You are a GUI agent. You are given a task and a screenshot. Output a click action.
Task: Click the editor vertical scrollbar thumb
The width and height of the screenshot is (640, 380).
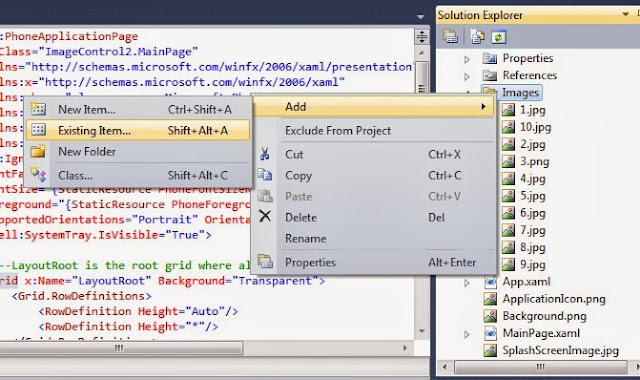coord(422,78)
